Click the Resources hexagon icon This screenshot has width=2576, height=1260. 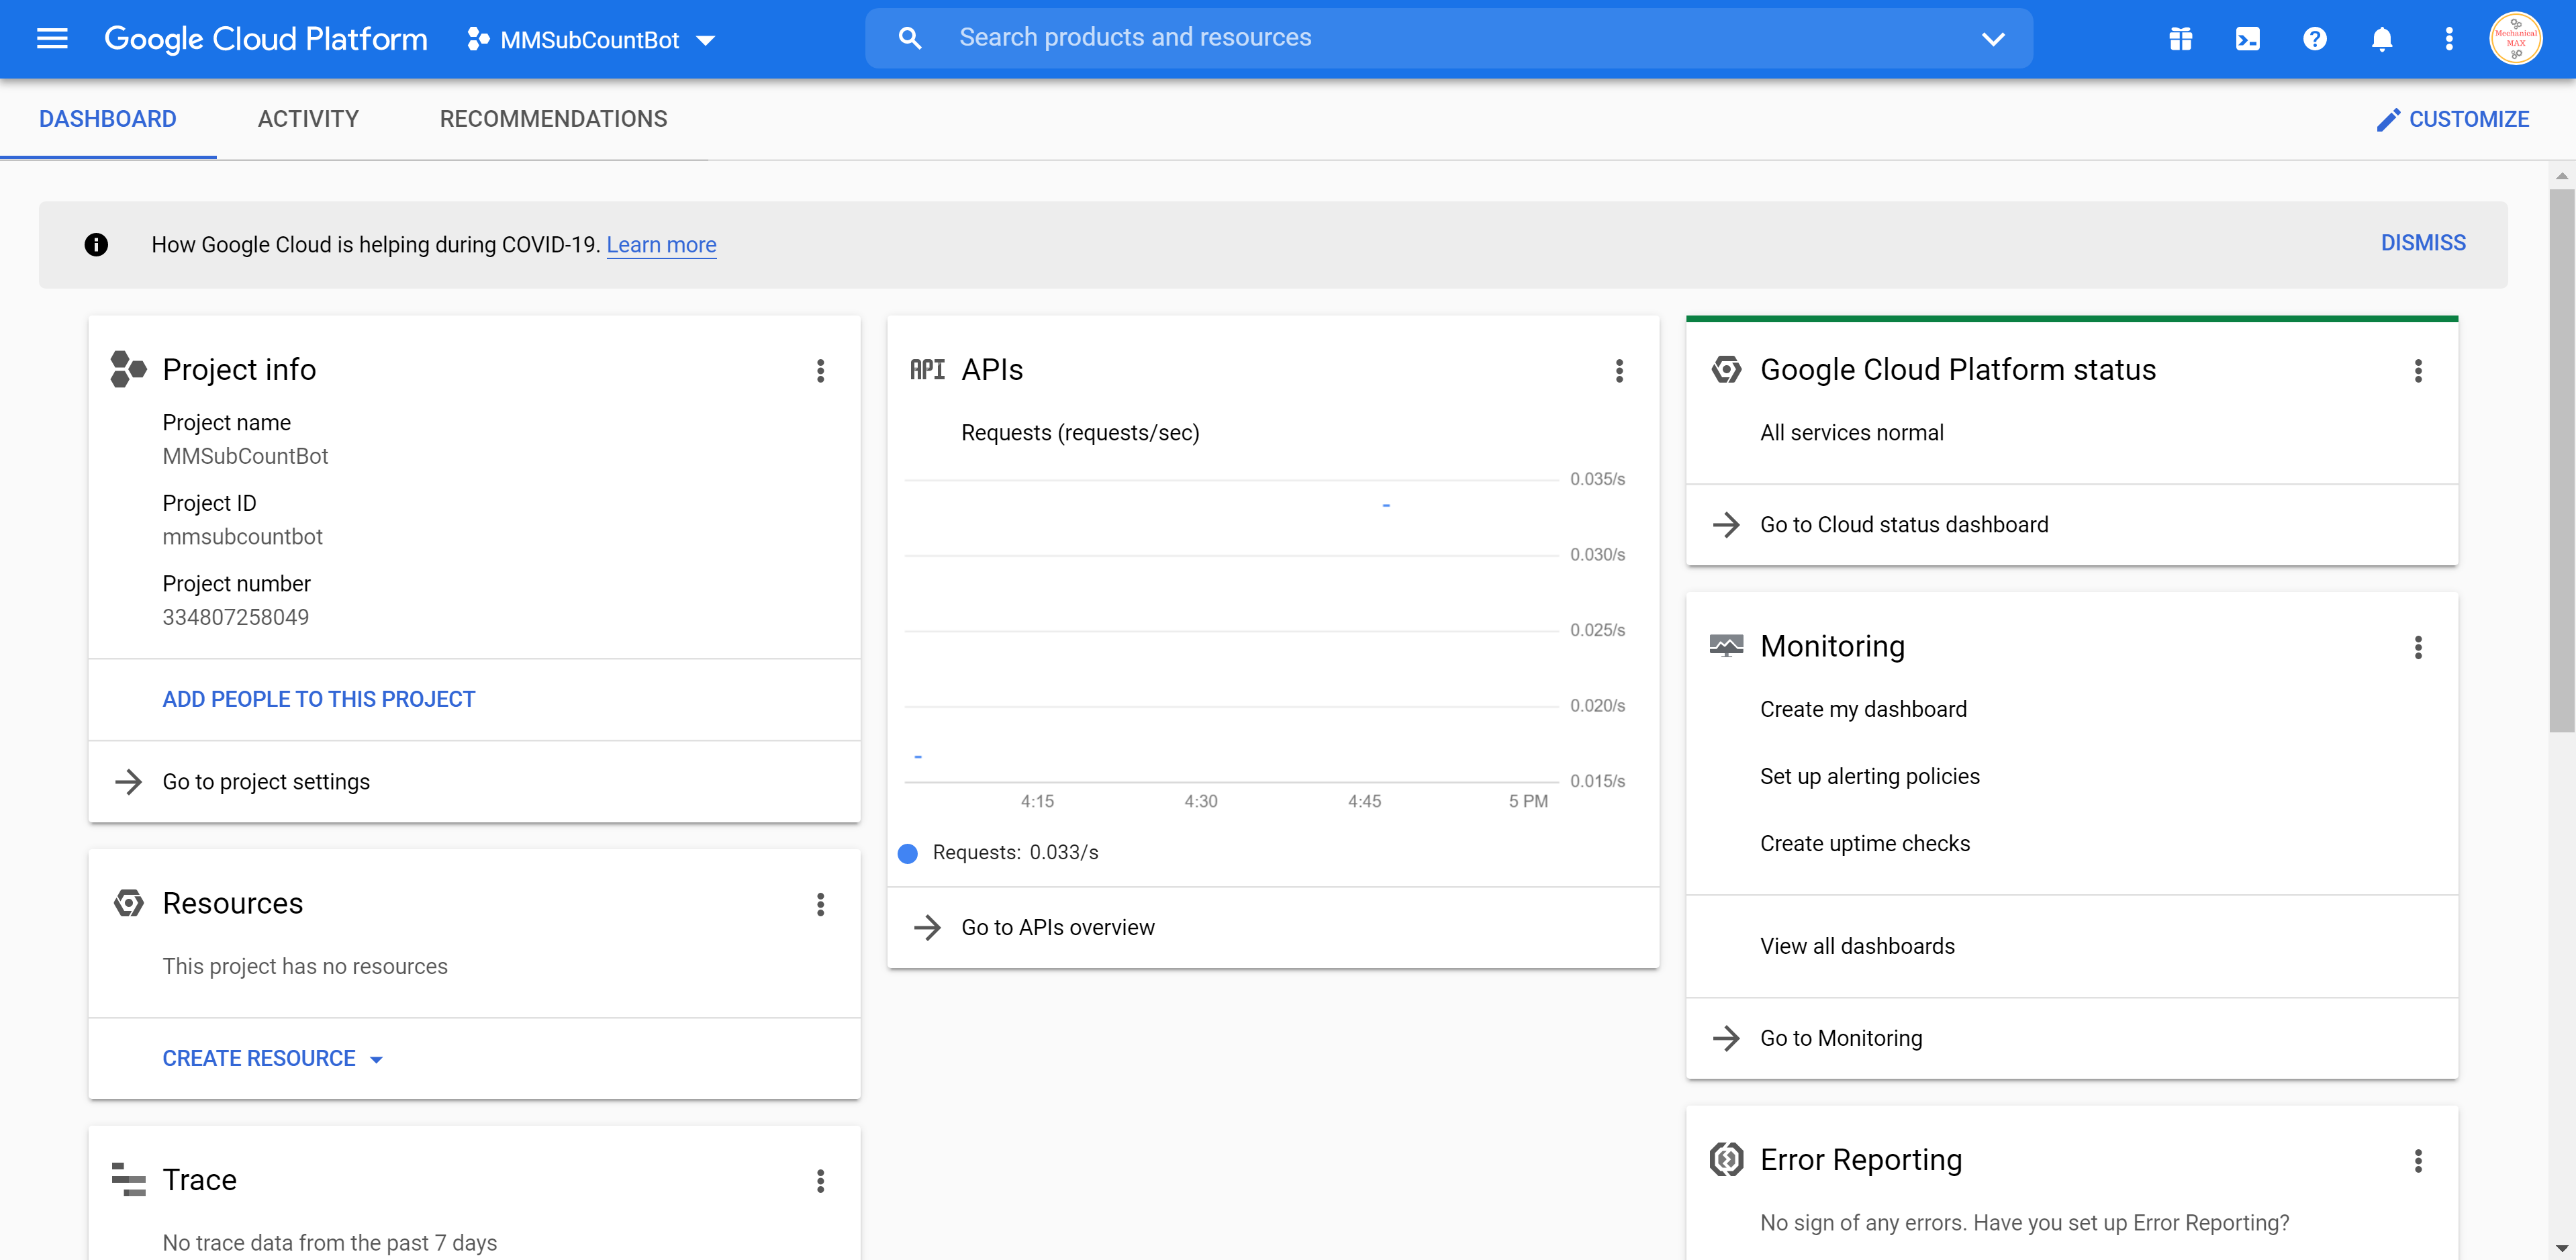pos(128,903)
